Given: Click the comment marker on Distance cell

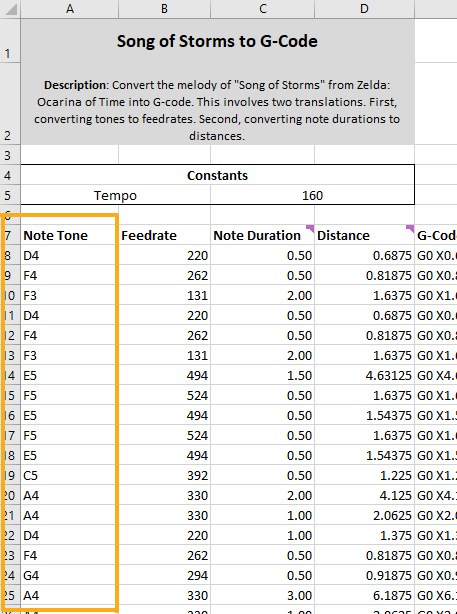Looking at the screenshot, I should 410,228.
